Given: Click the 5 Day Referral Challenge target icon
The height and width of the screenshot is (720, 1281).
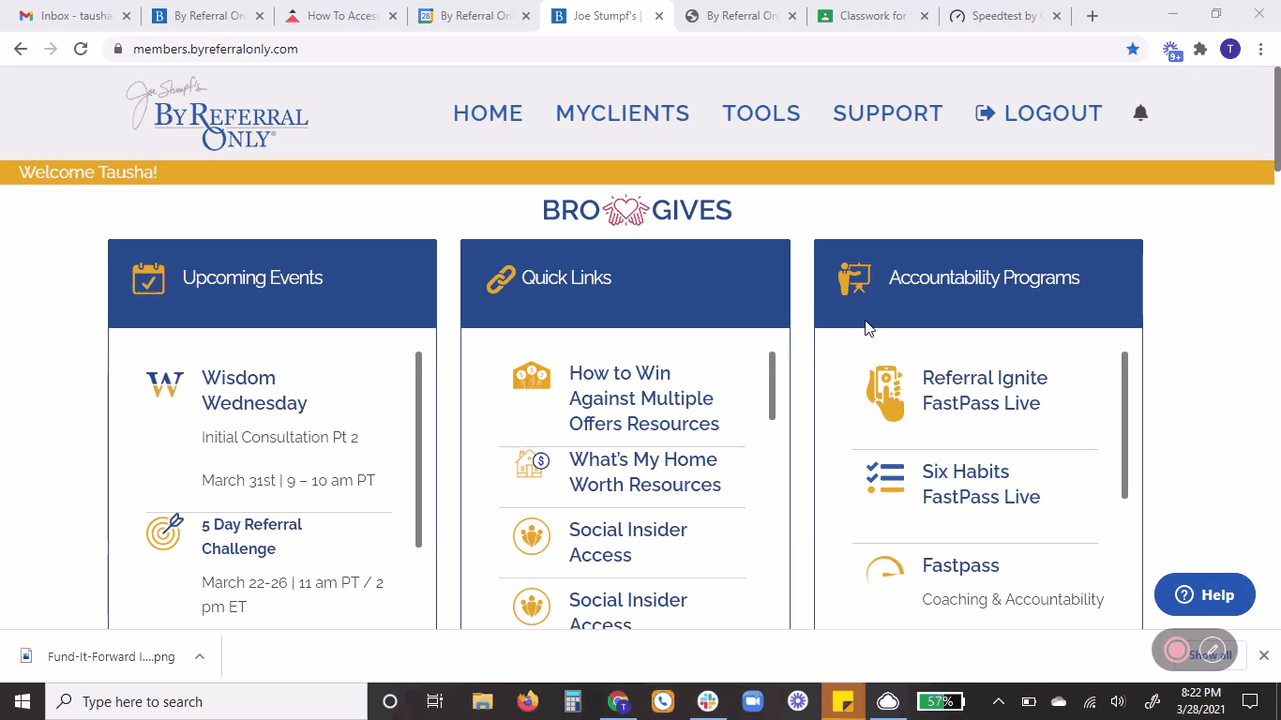Looking at the screenshot, I should (x=165, y=532).
